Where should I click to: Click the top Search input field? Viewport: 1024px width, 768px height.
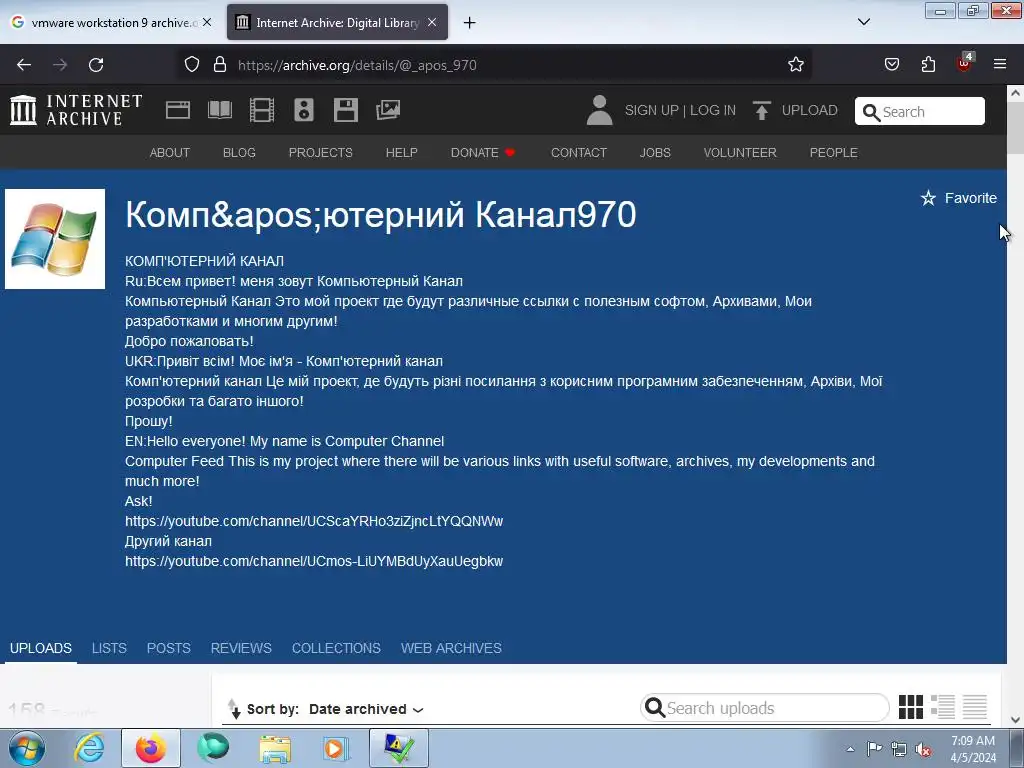[920, 111]
